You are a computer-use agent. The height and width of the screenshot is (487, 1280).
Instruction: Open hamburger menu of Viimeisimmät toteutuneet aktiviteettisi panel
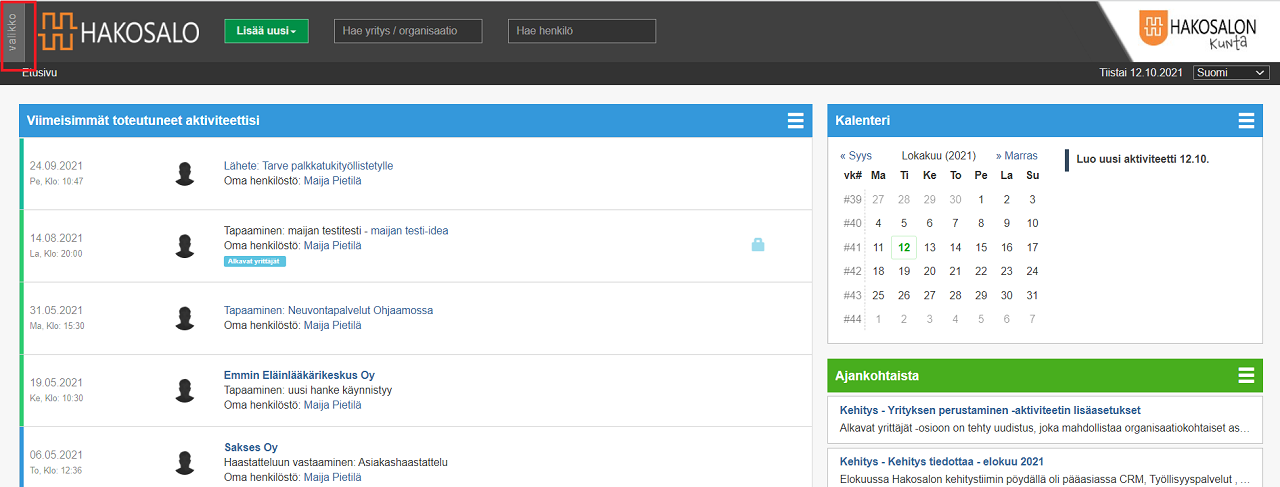pyautogui.click(x=796, y=121)
